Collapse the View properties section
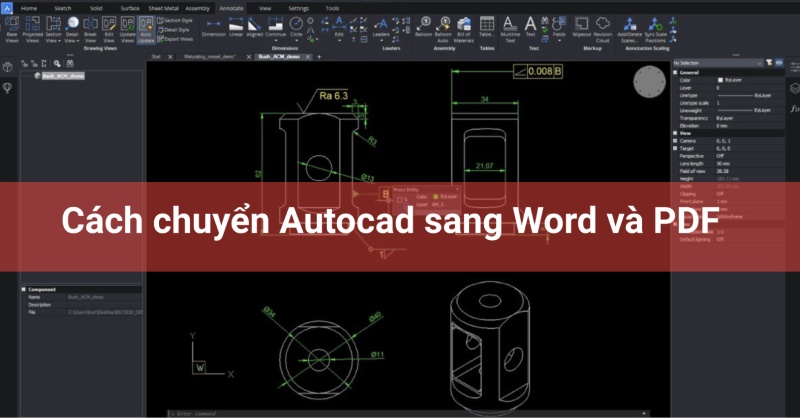The width and height of the screenshot is (800, 418). (x=676, y=133)
